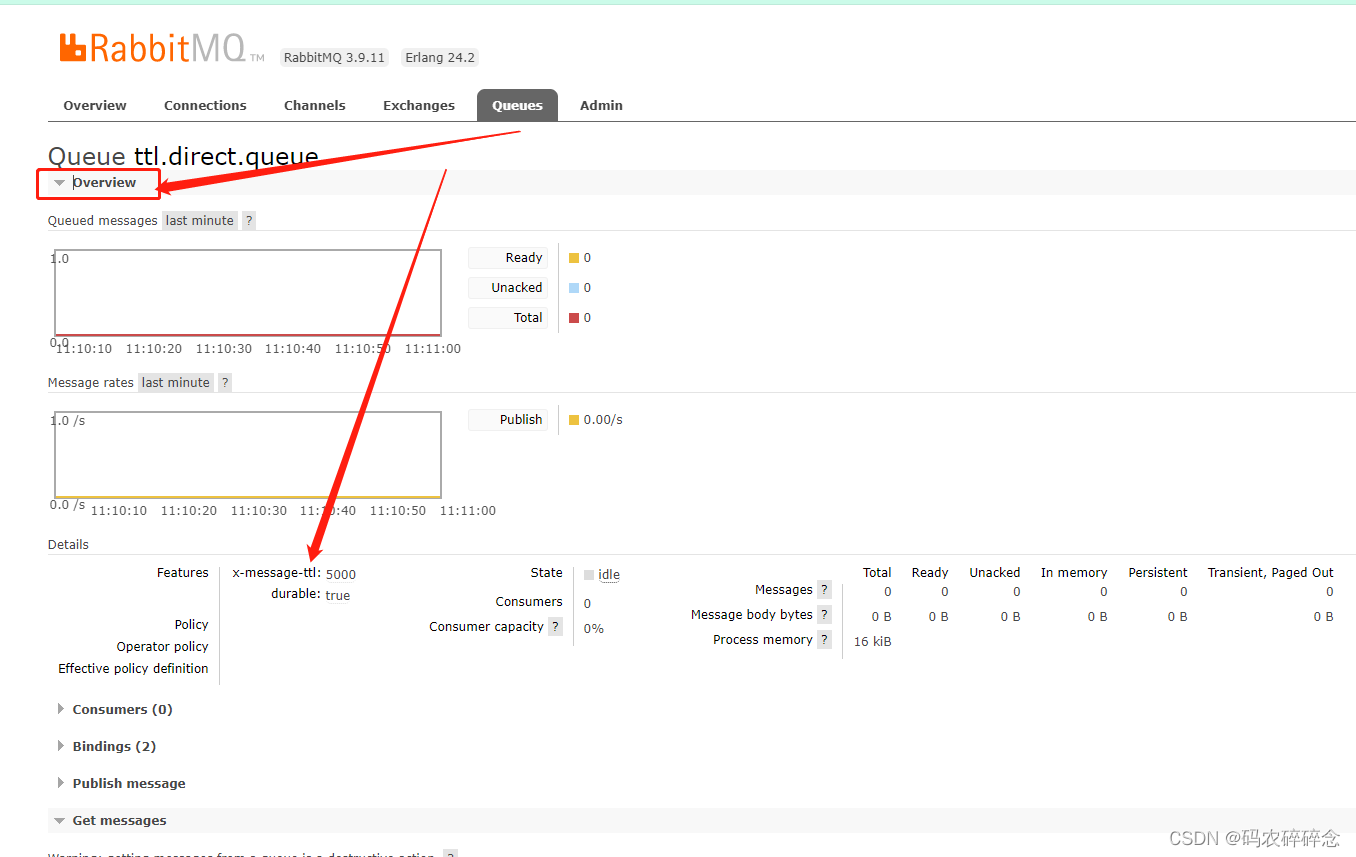Screen dimensions: 1356x857
Task: Click the idle state label
Action: pyautogui.click(x=609, y=575)
